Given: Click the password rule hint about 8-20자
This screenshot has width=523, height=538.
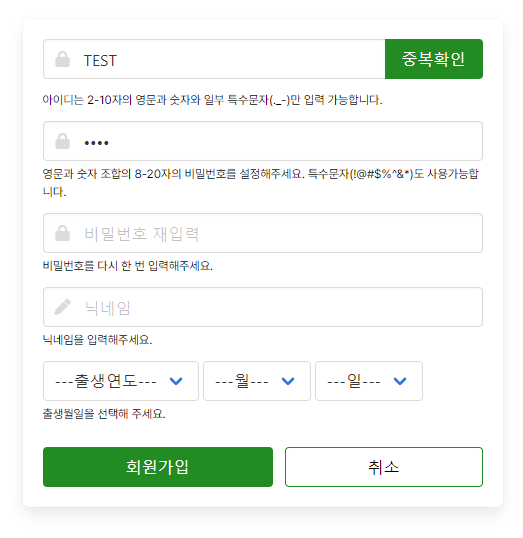Looking at the screenshot, I should coord(261,183).
